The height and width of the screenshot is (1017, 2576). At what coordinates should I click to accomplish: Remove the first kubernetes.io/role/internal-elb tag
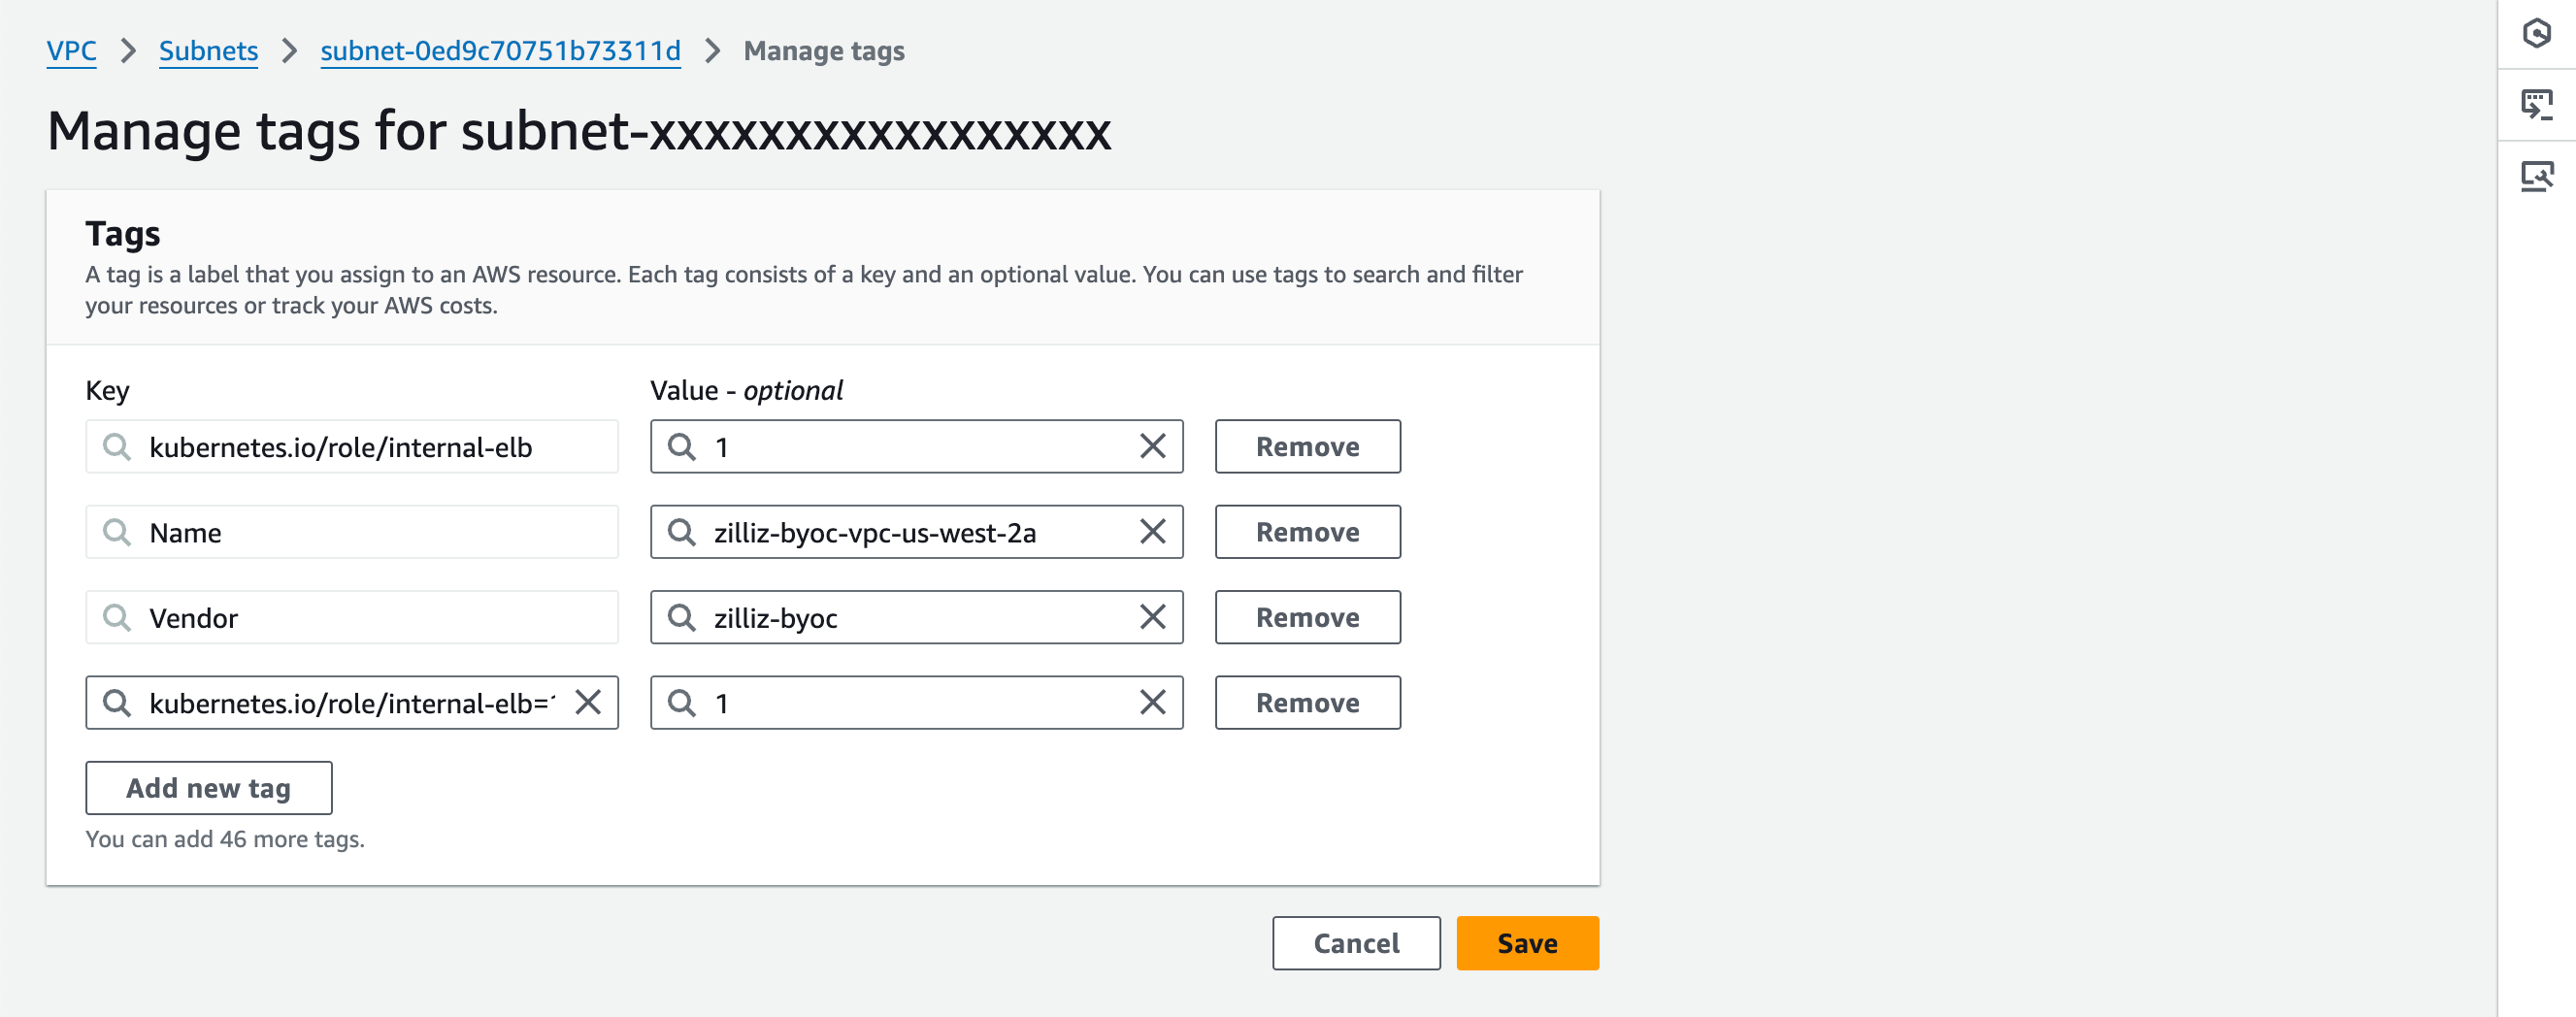point(1307,446)
